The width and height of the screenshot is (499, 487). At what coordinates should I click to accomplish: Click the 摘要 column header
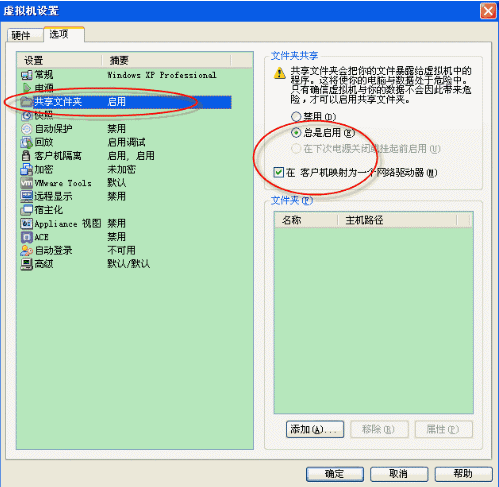click(x=166, y=60)
